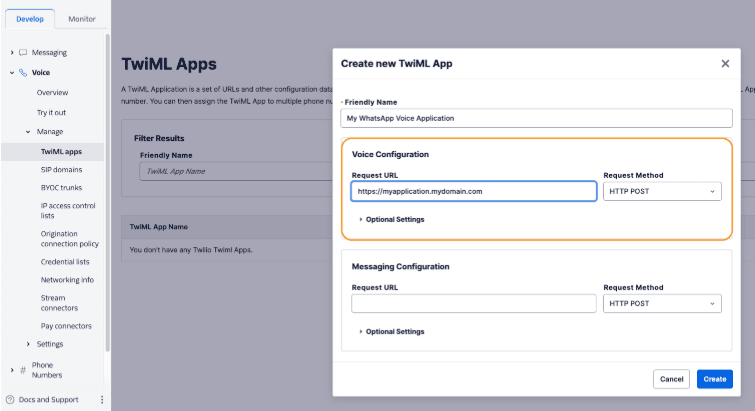This screenshot has width=755, height=411.
Task: Select the Develop tab
Action: [x=30, y=19]
